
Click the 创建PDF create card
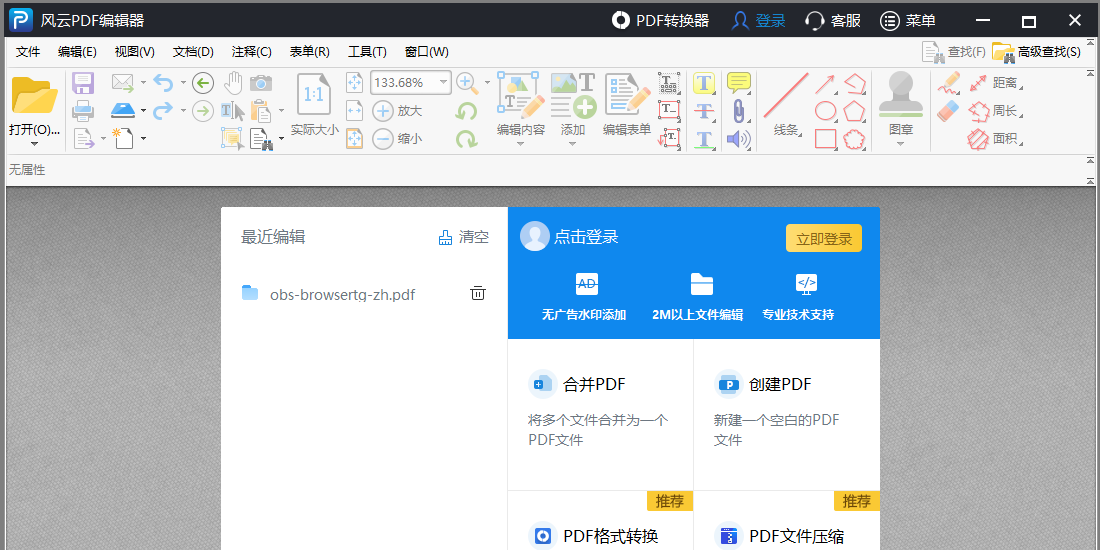[786, 414]
